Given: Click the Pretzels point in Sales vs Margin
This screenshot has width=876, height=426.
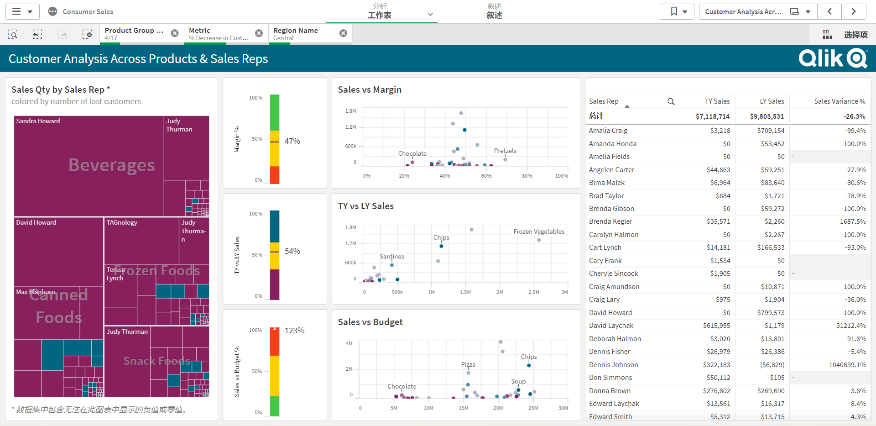Looking at the screenshot, I should click(504, 160).
